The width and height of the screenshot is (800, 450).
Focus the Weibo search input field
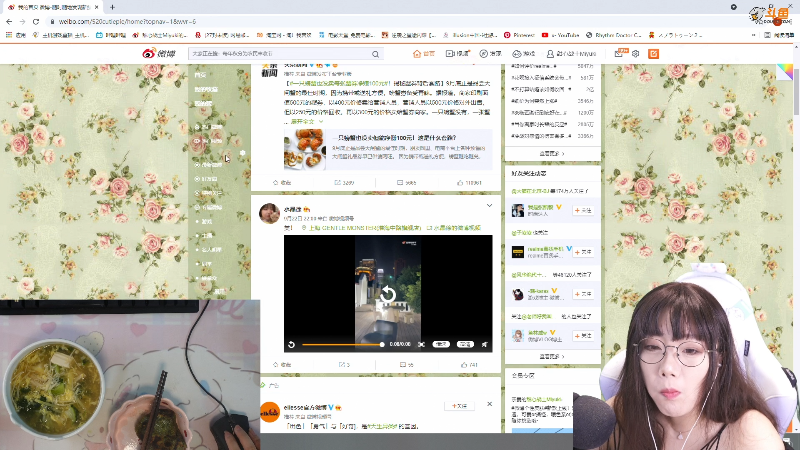[x=280, y=54]
